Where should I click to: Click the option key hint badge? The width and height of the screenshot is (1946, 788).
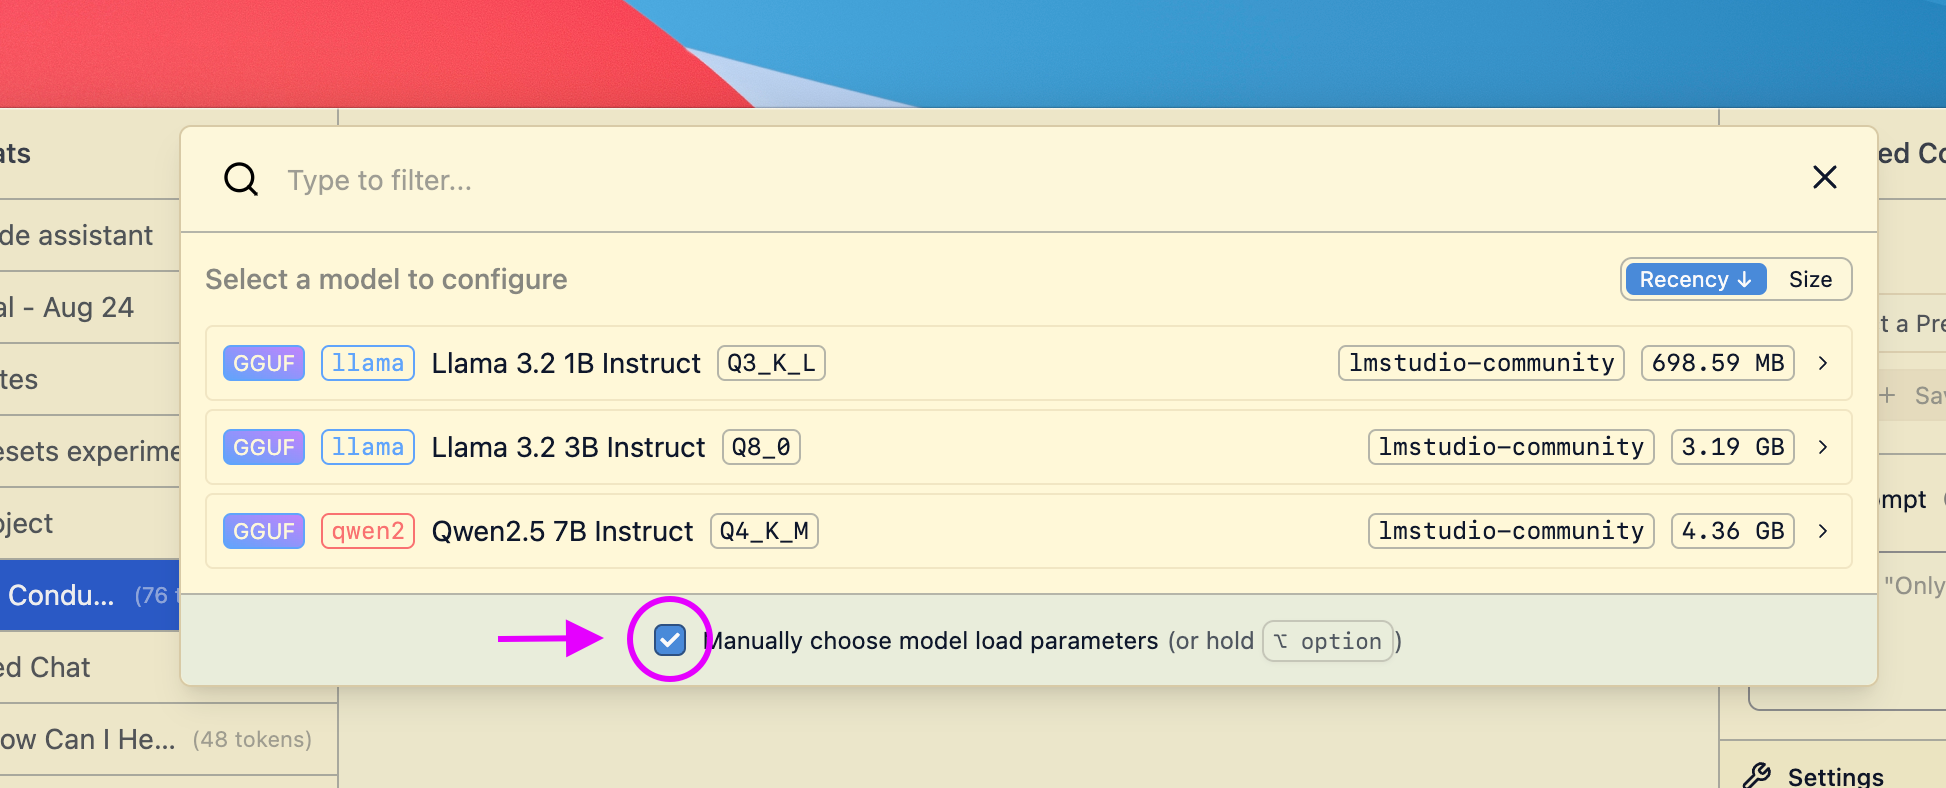coord(1328,641)
